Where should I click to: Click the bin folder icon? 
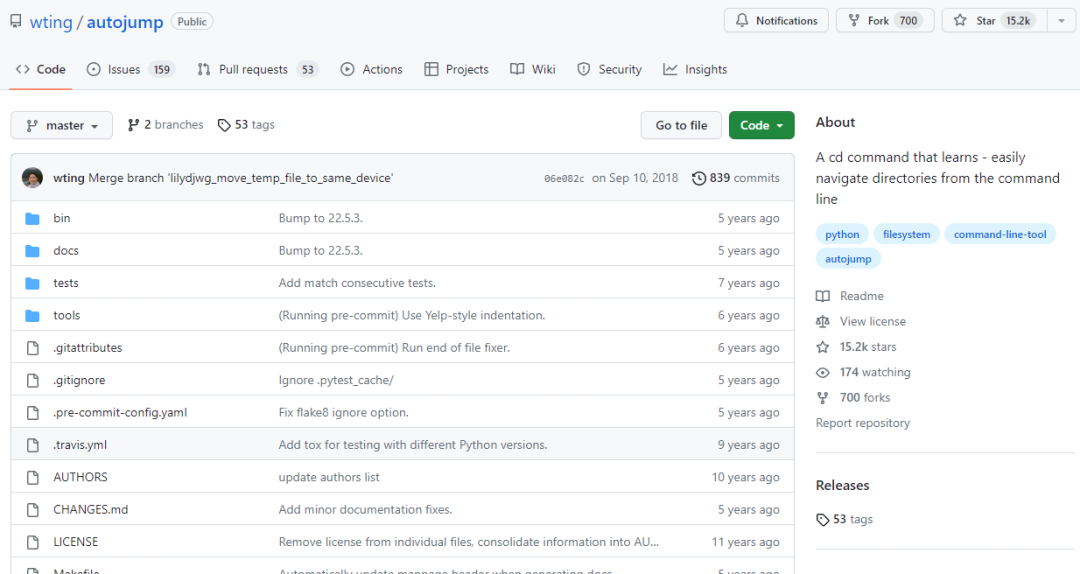click(x=32, y=218)
